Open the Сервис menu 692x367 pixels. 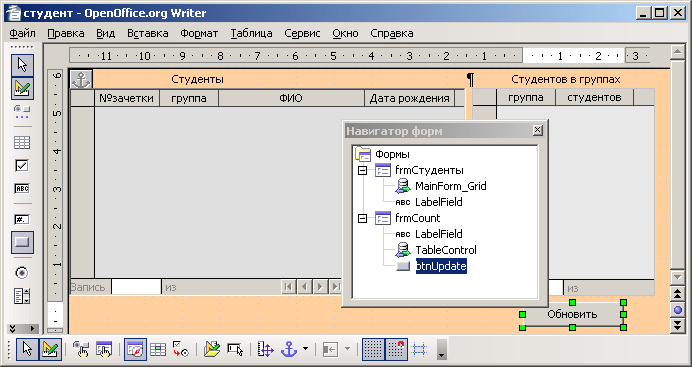click(x=302, y=34)
